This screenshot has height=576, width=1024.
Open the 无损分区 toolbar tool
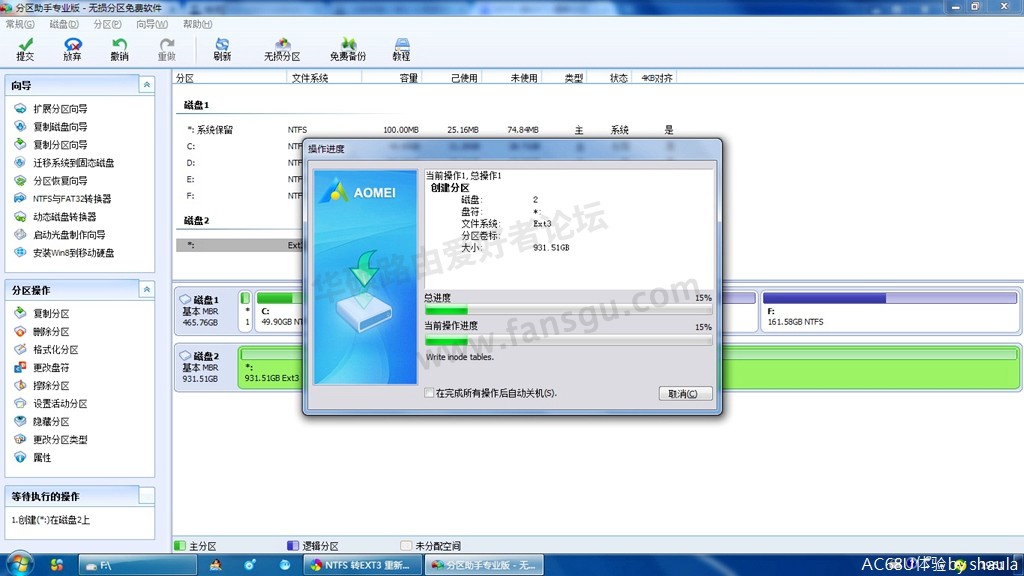(x=282, y=49)
